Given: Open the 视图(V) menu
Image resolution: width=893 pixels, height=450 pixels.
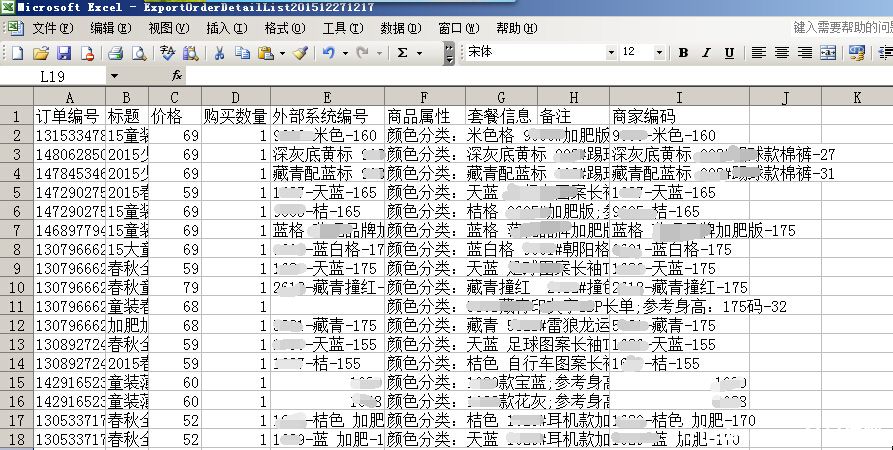Looking at the screenshot, I should [169, 28].
